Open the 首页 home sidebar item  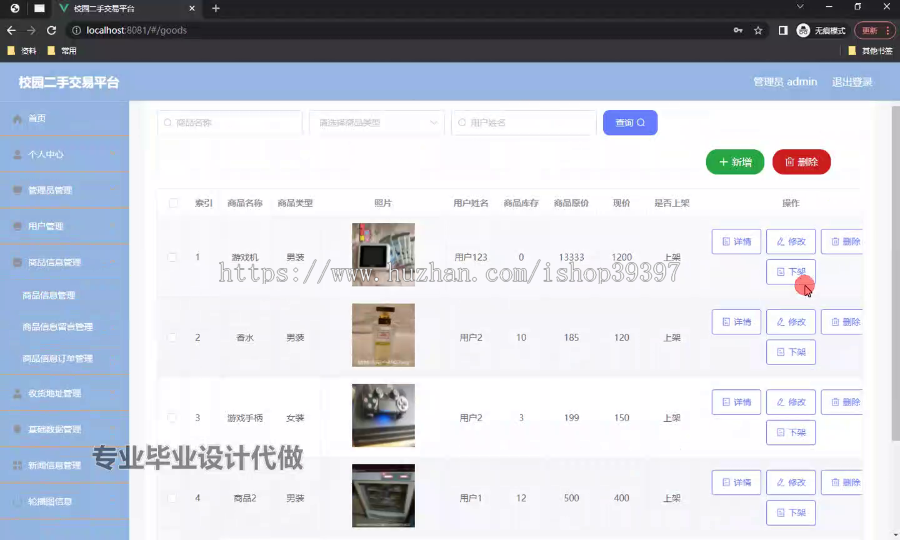(64, 119)
